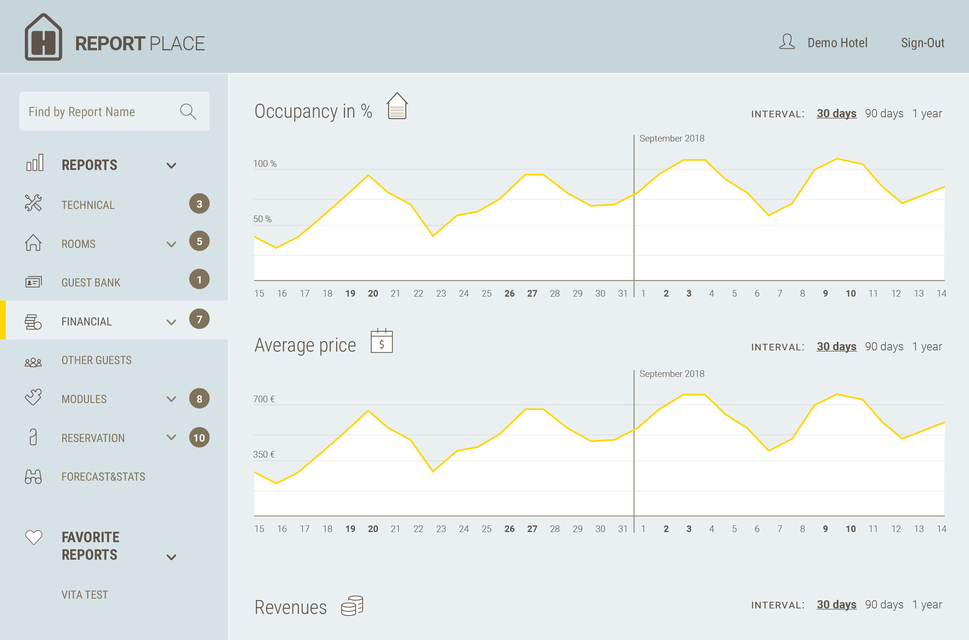Screen dimensions: 969x640
Task: Click the user profile icon
Action: [787, 42]
